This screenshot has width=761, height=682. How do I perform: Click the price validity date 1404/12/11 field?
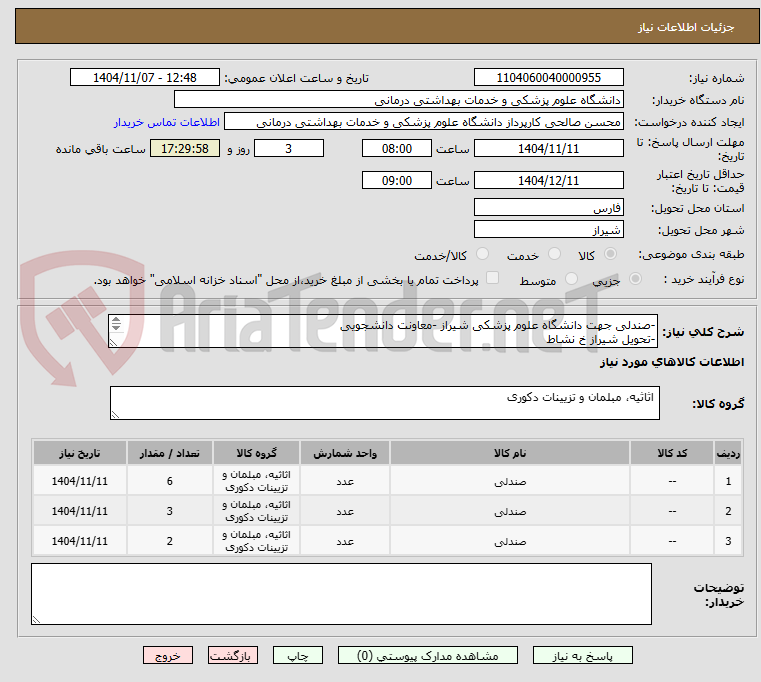click(x=548, y=180)
